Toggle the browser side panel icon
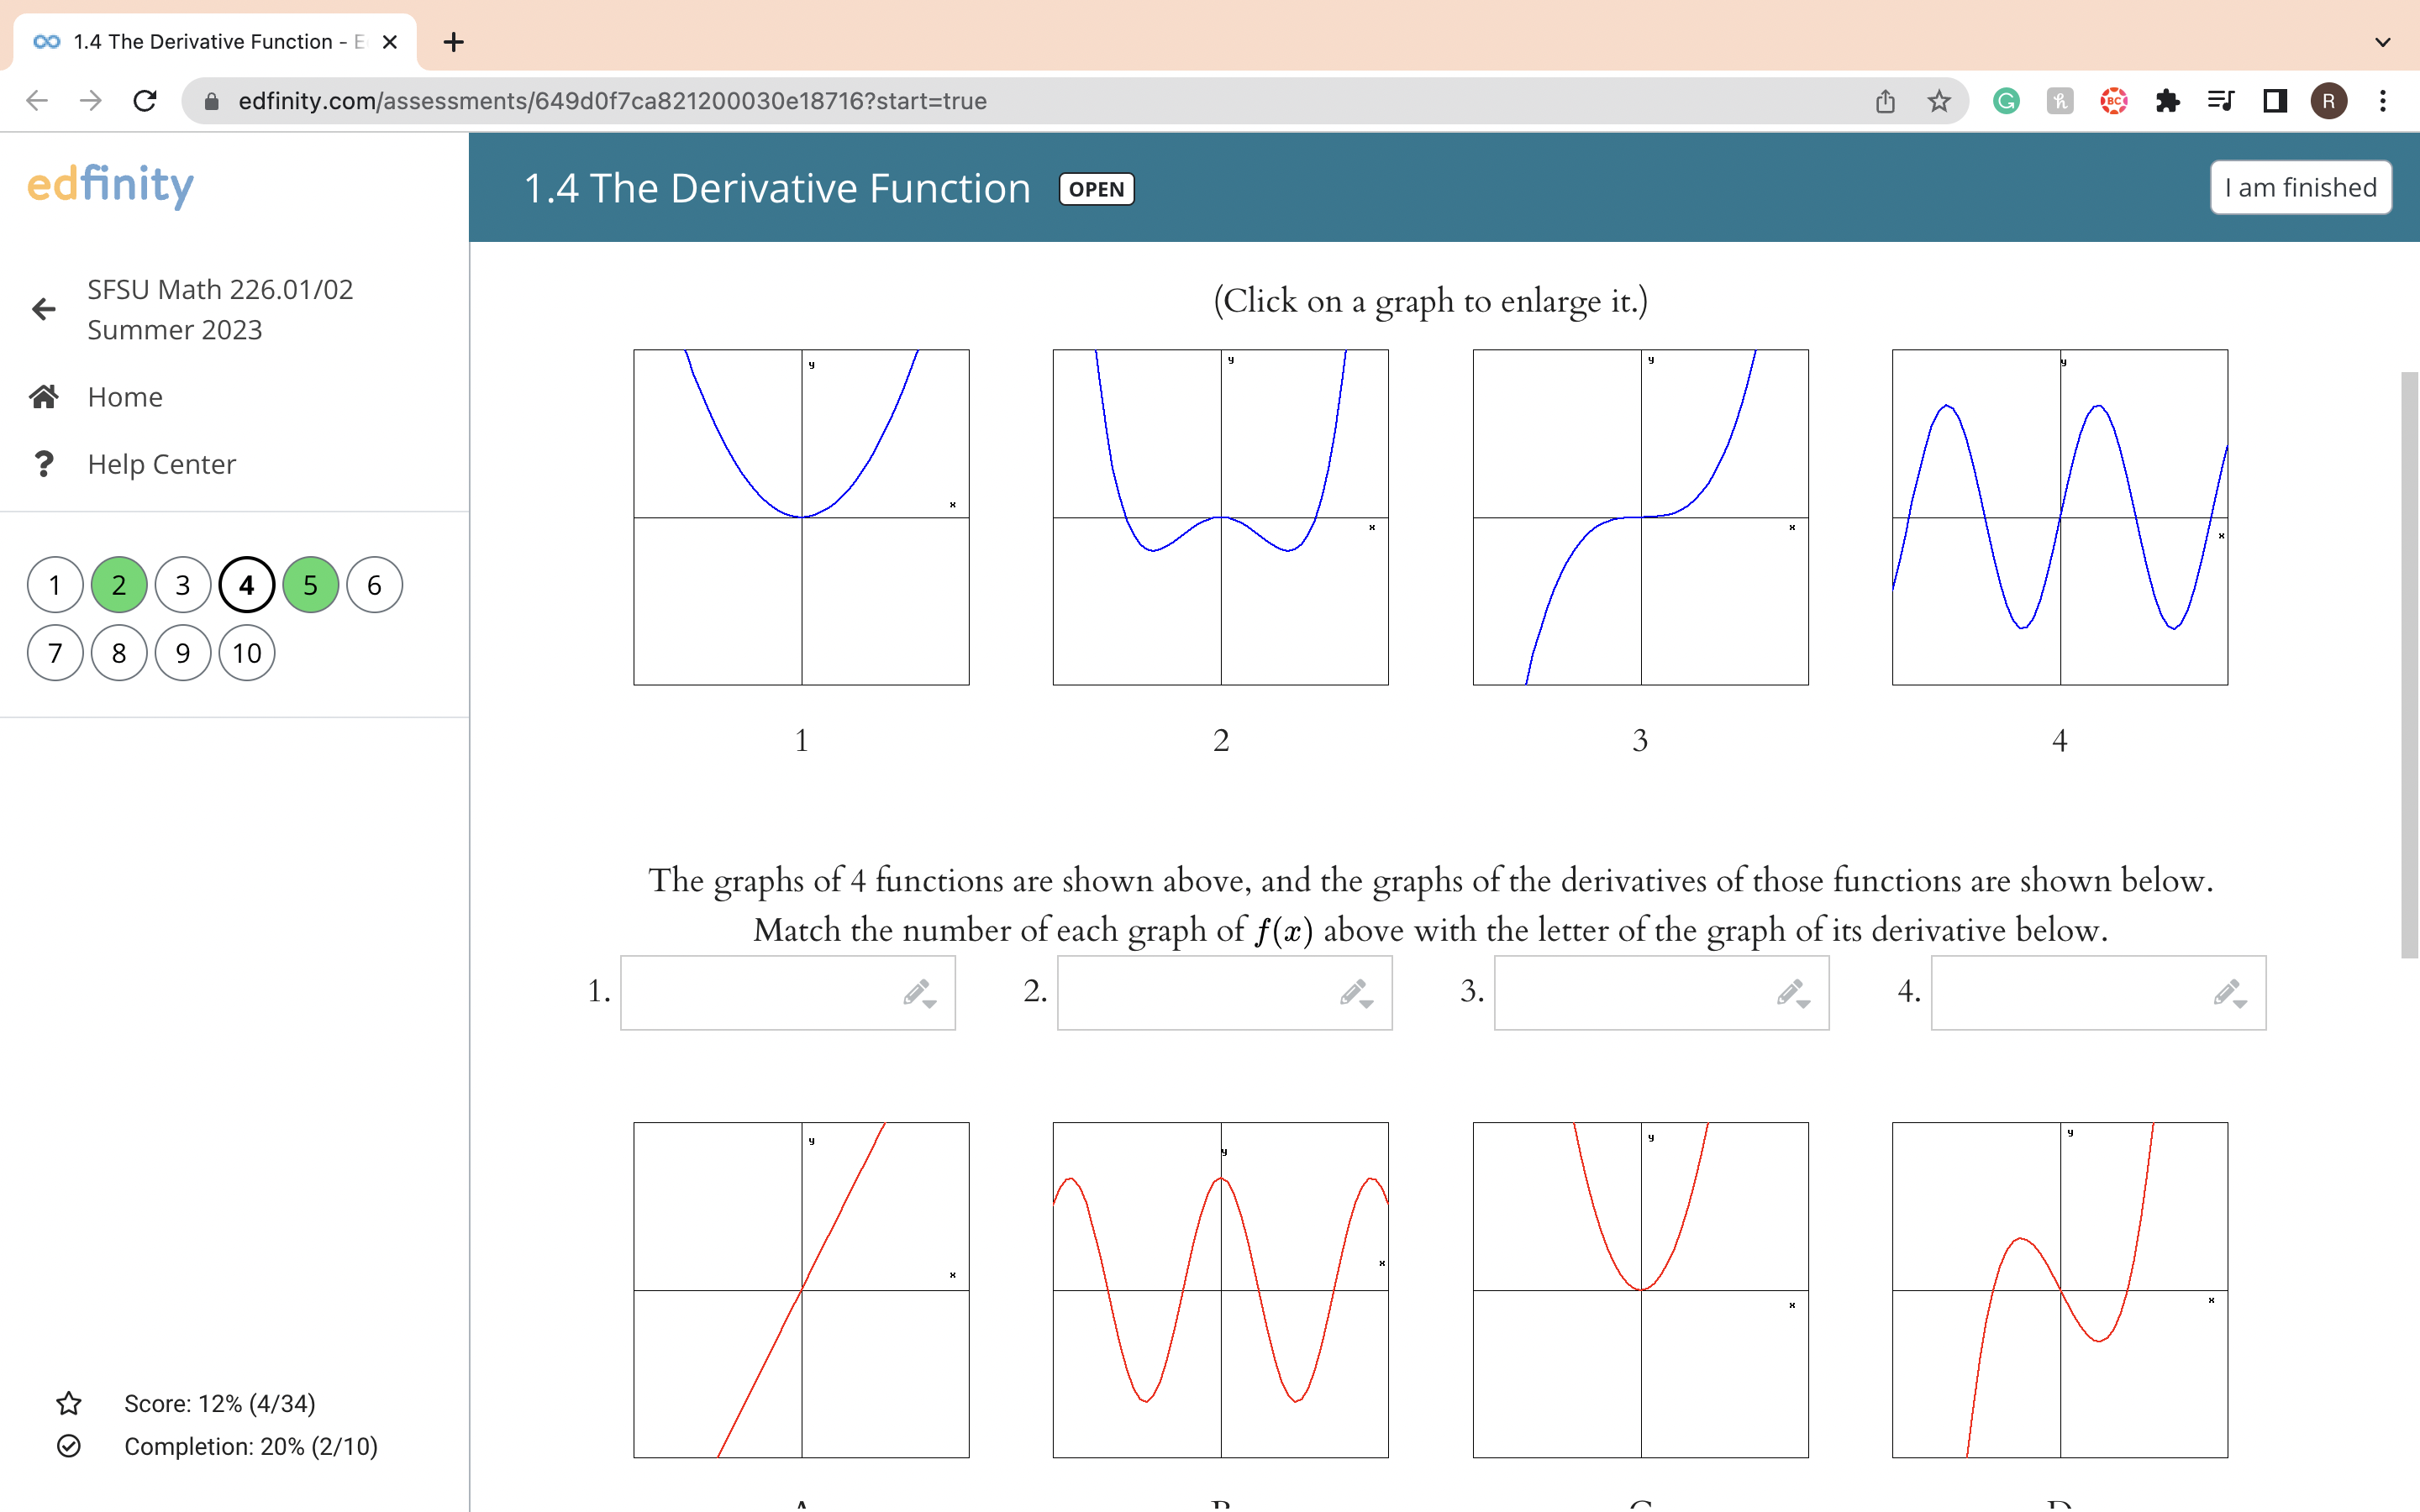 click(2275, 101)
